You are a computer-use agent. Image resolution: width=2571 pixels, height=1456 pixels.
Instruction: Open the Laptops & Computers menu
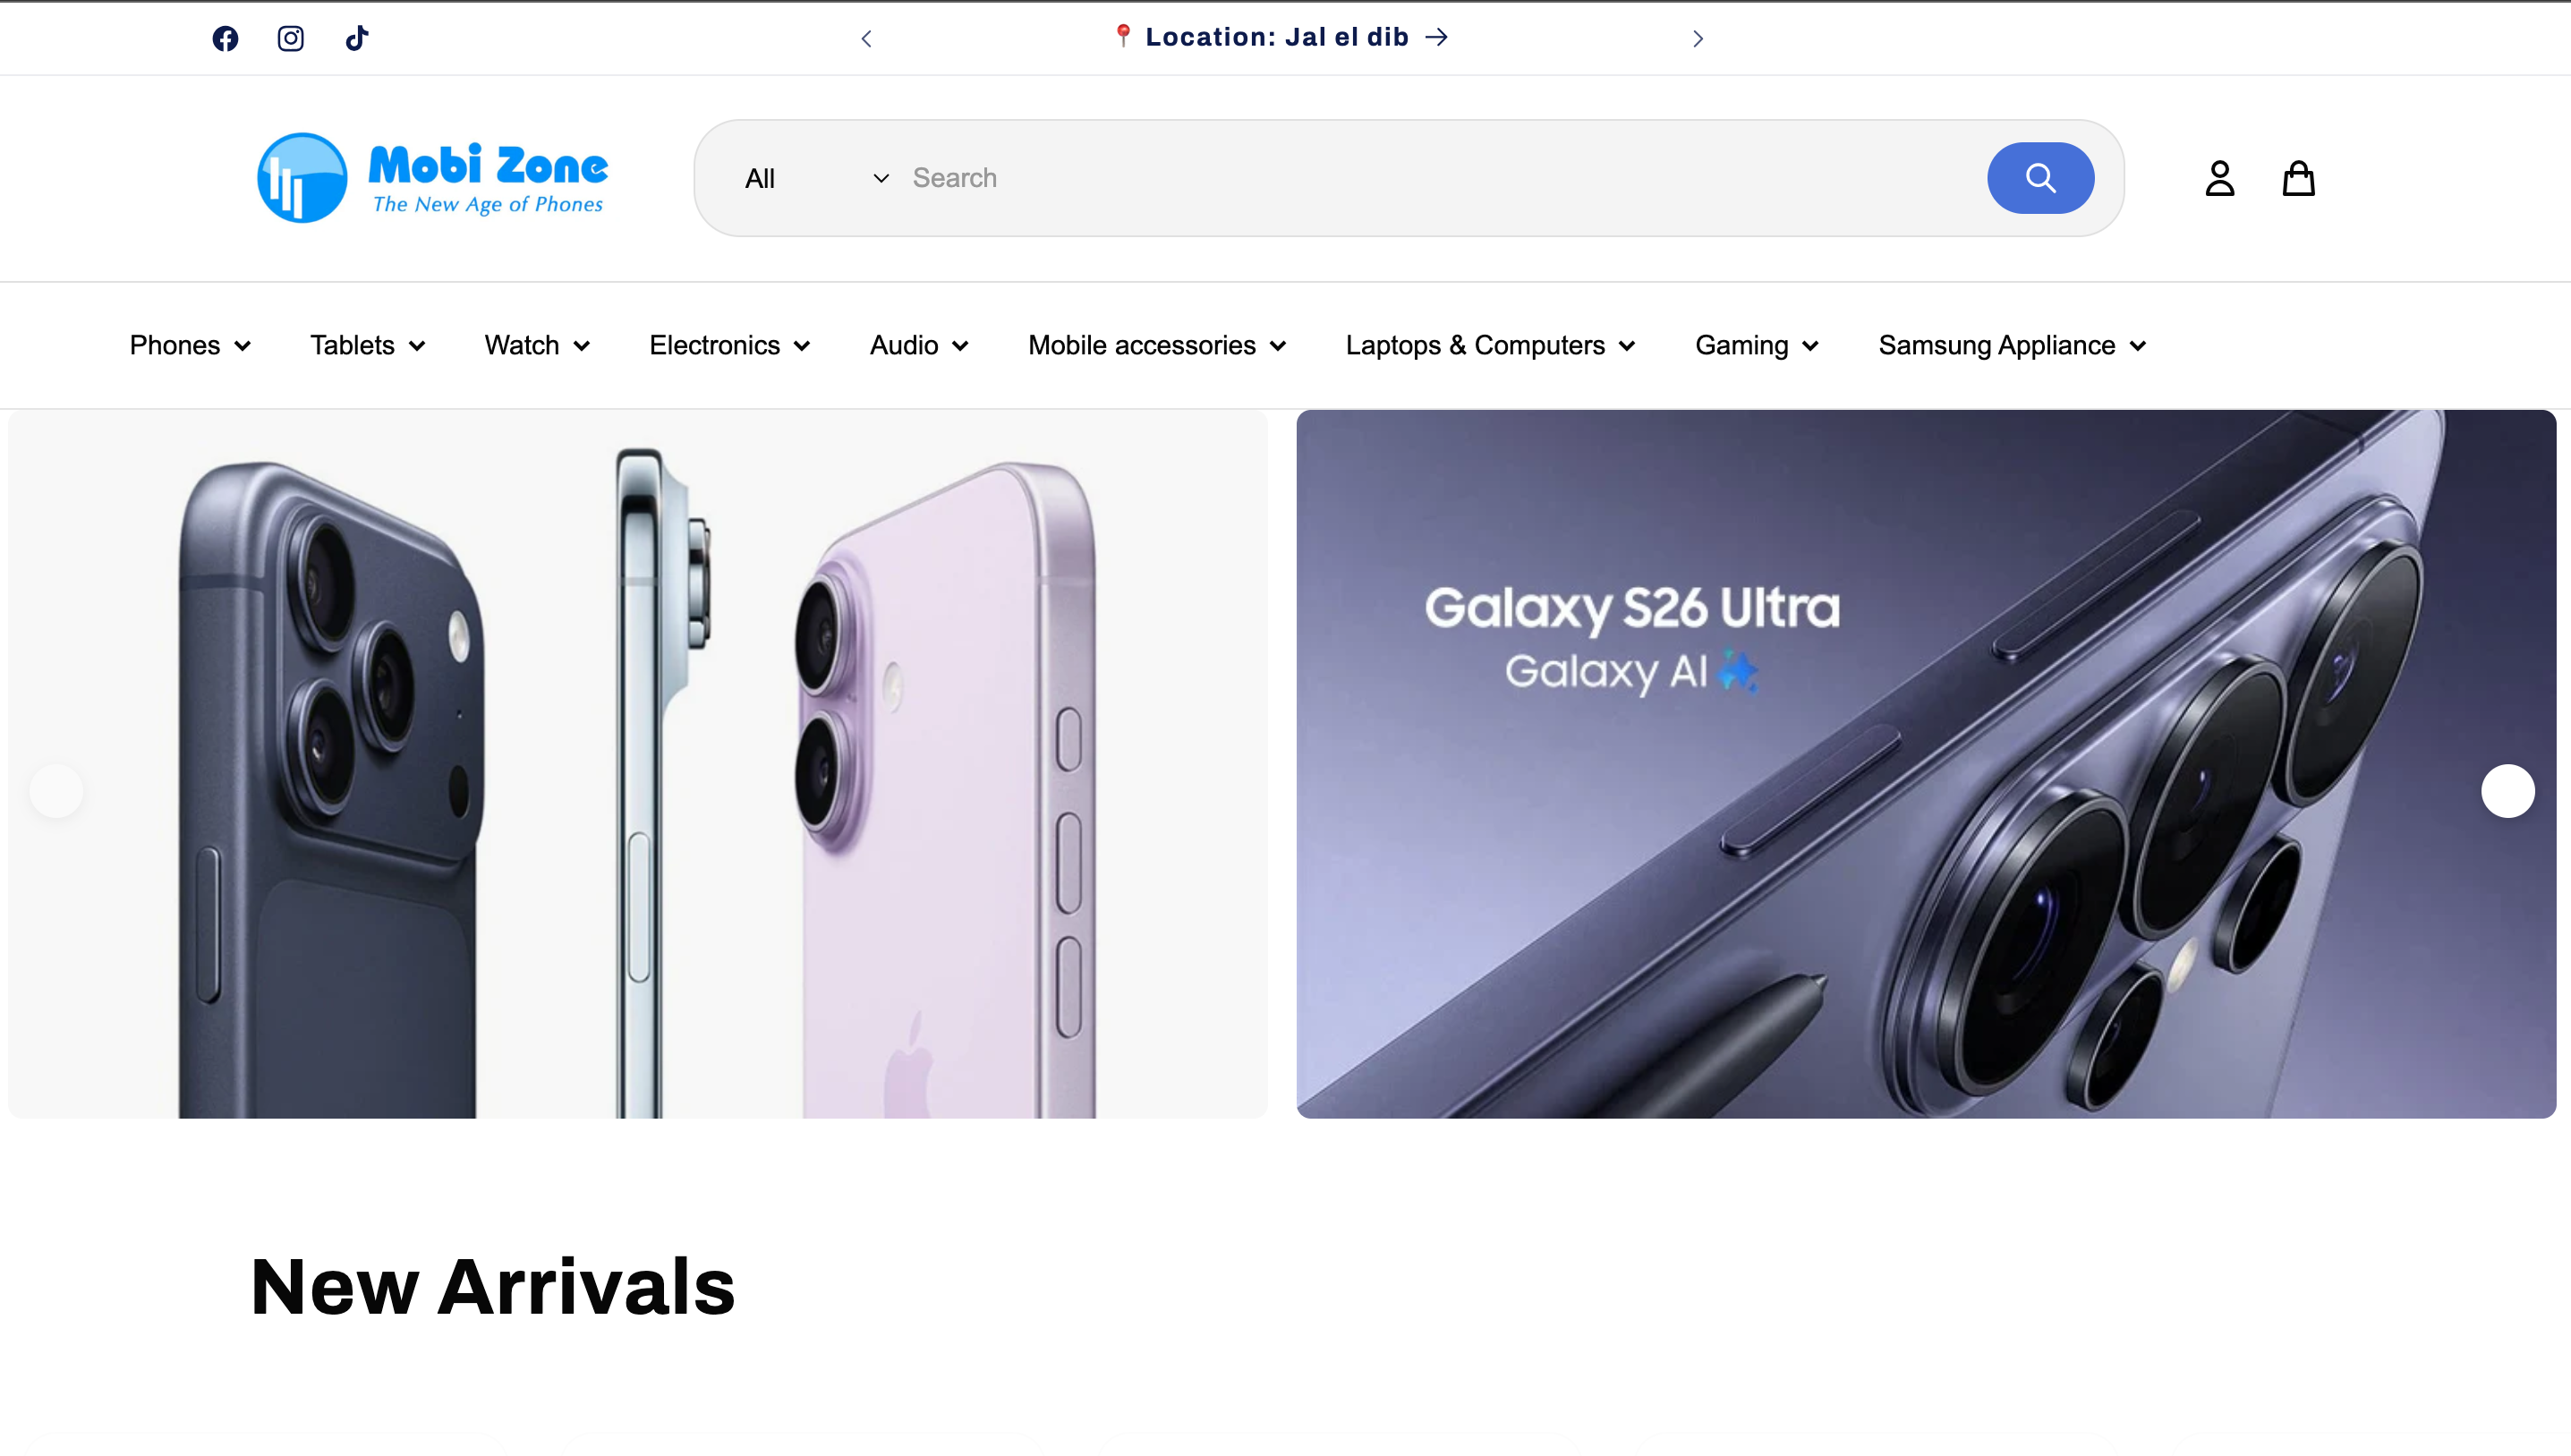coord(1490,345)
